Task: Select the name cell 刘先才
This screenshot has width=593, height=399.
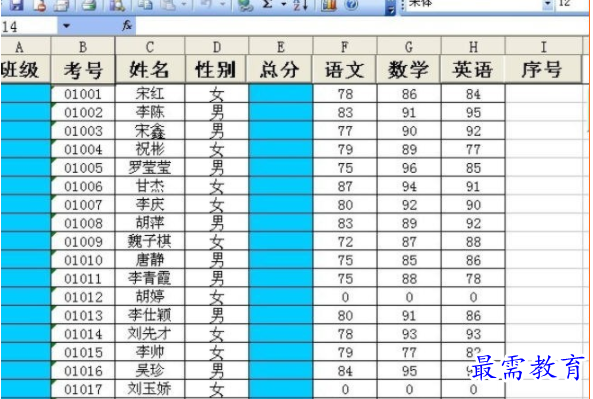Action: coord(150,334)
